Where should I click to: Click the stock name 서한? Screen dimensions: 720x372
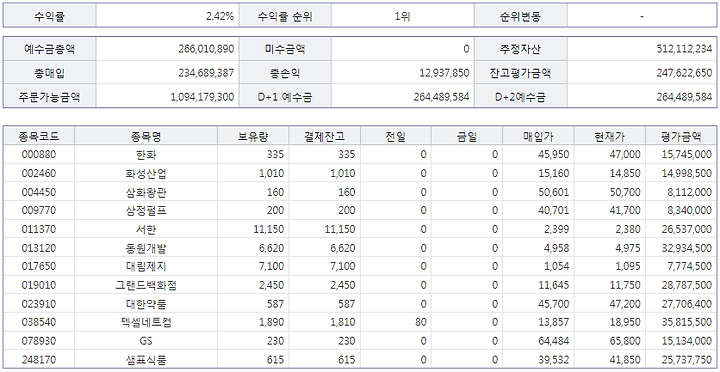[146, 229]
